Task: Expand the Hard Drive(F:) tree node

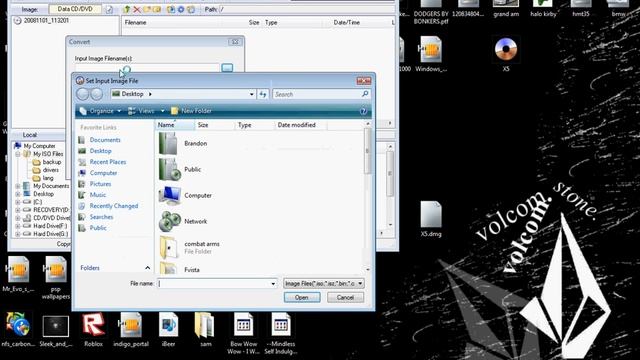Action: click(18, 226)
